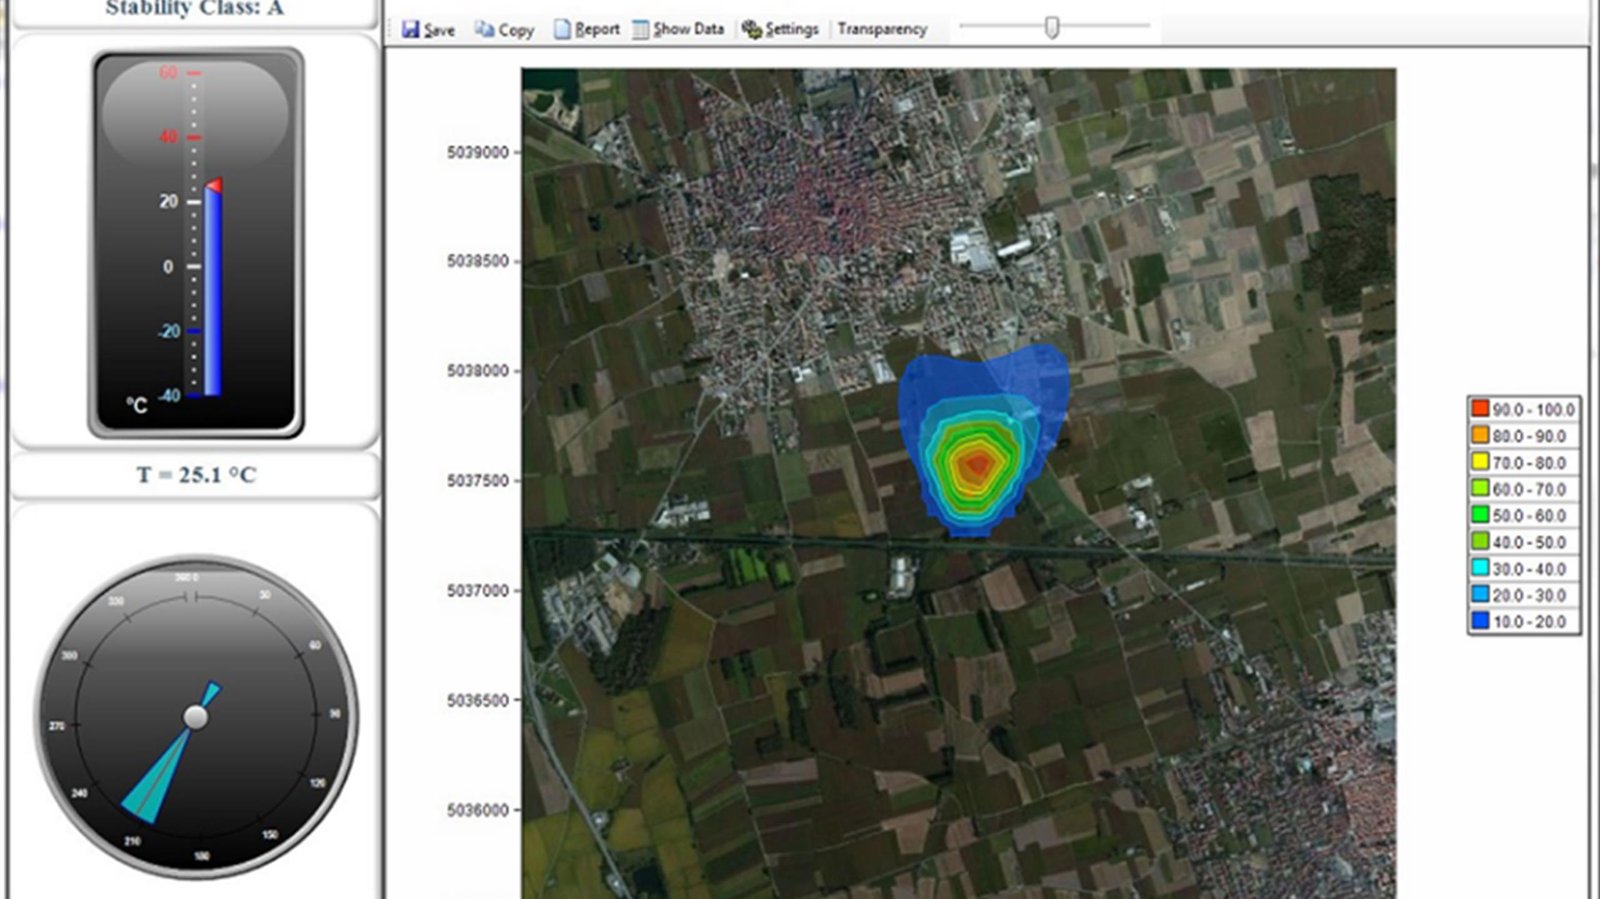This screenshot has width=1600, height=899.
Task: Click the Transparency label in toolbar
Action: tap(882, 29)
